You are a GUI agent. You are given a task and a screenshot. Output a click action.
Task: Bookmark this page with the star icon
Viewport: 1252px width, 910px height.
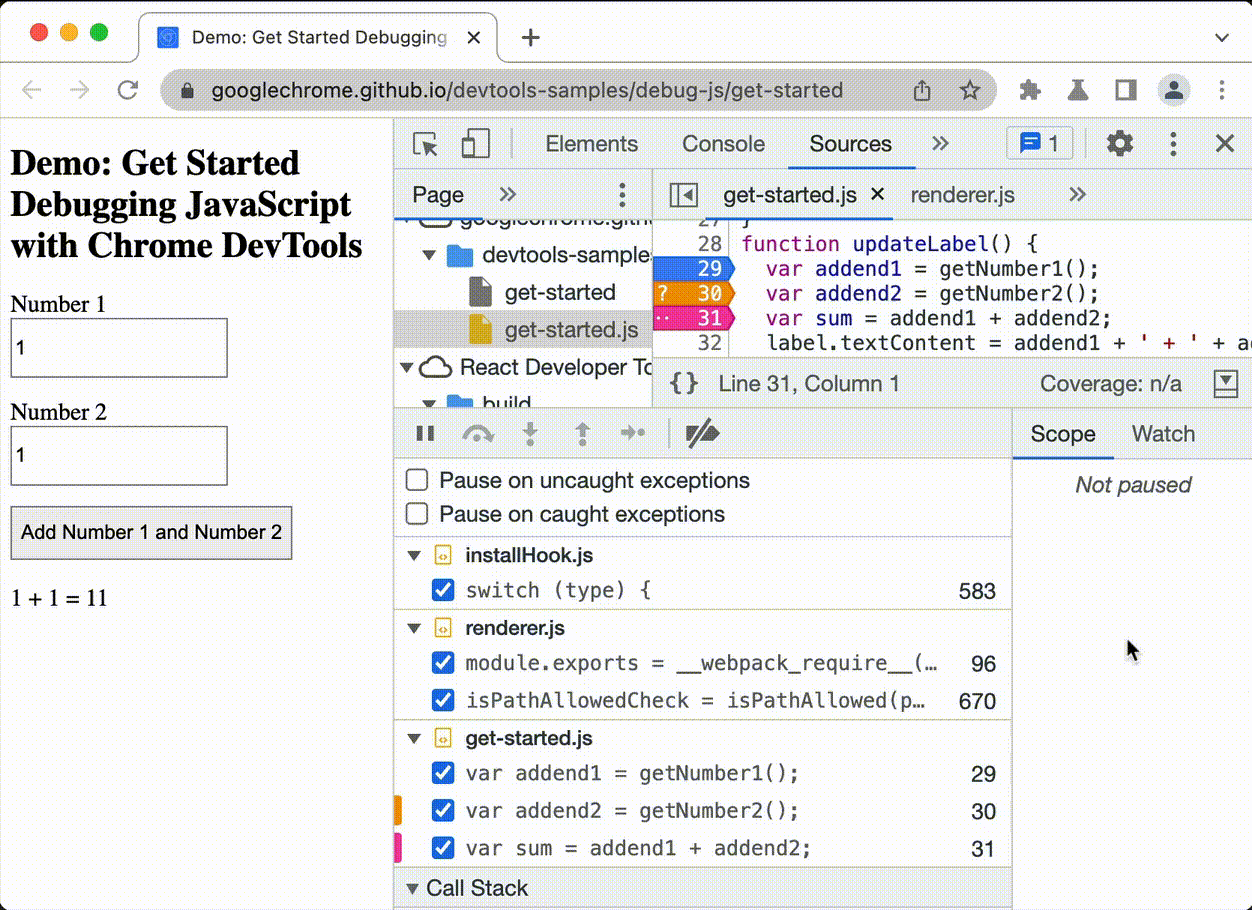coord(969,91)
